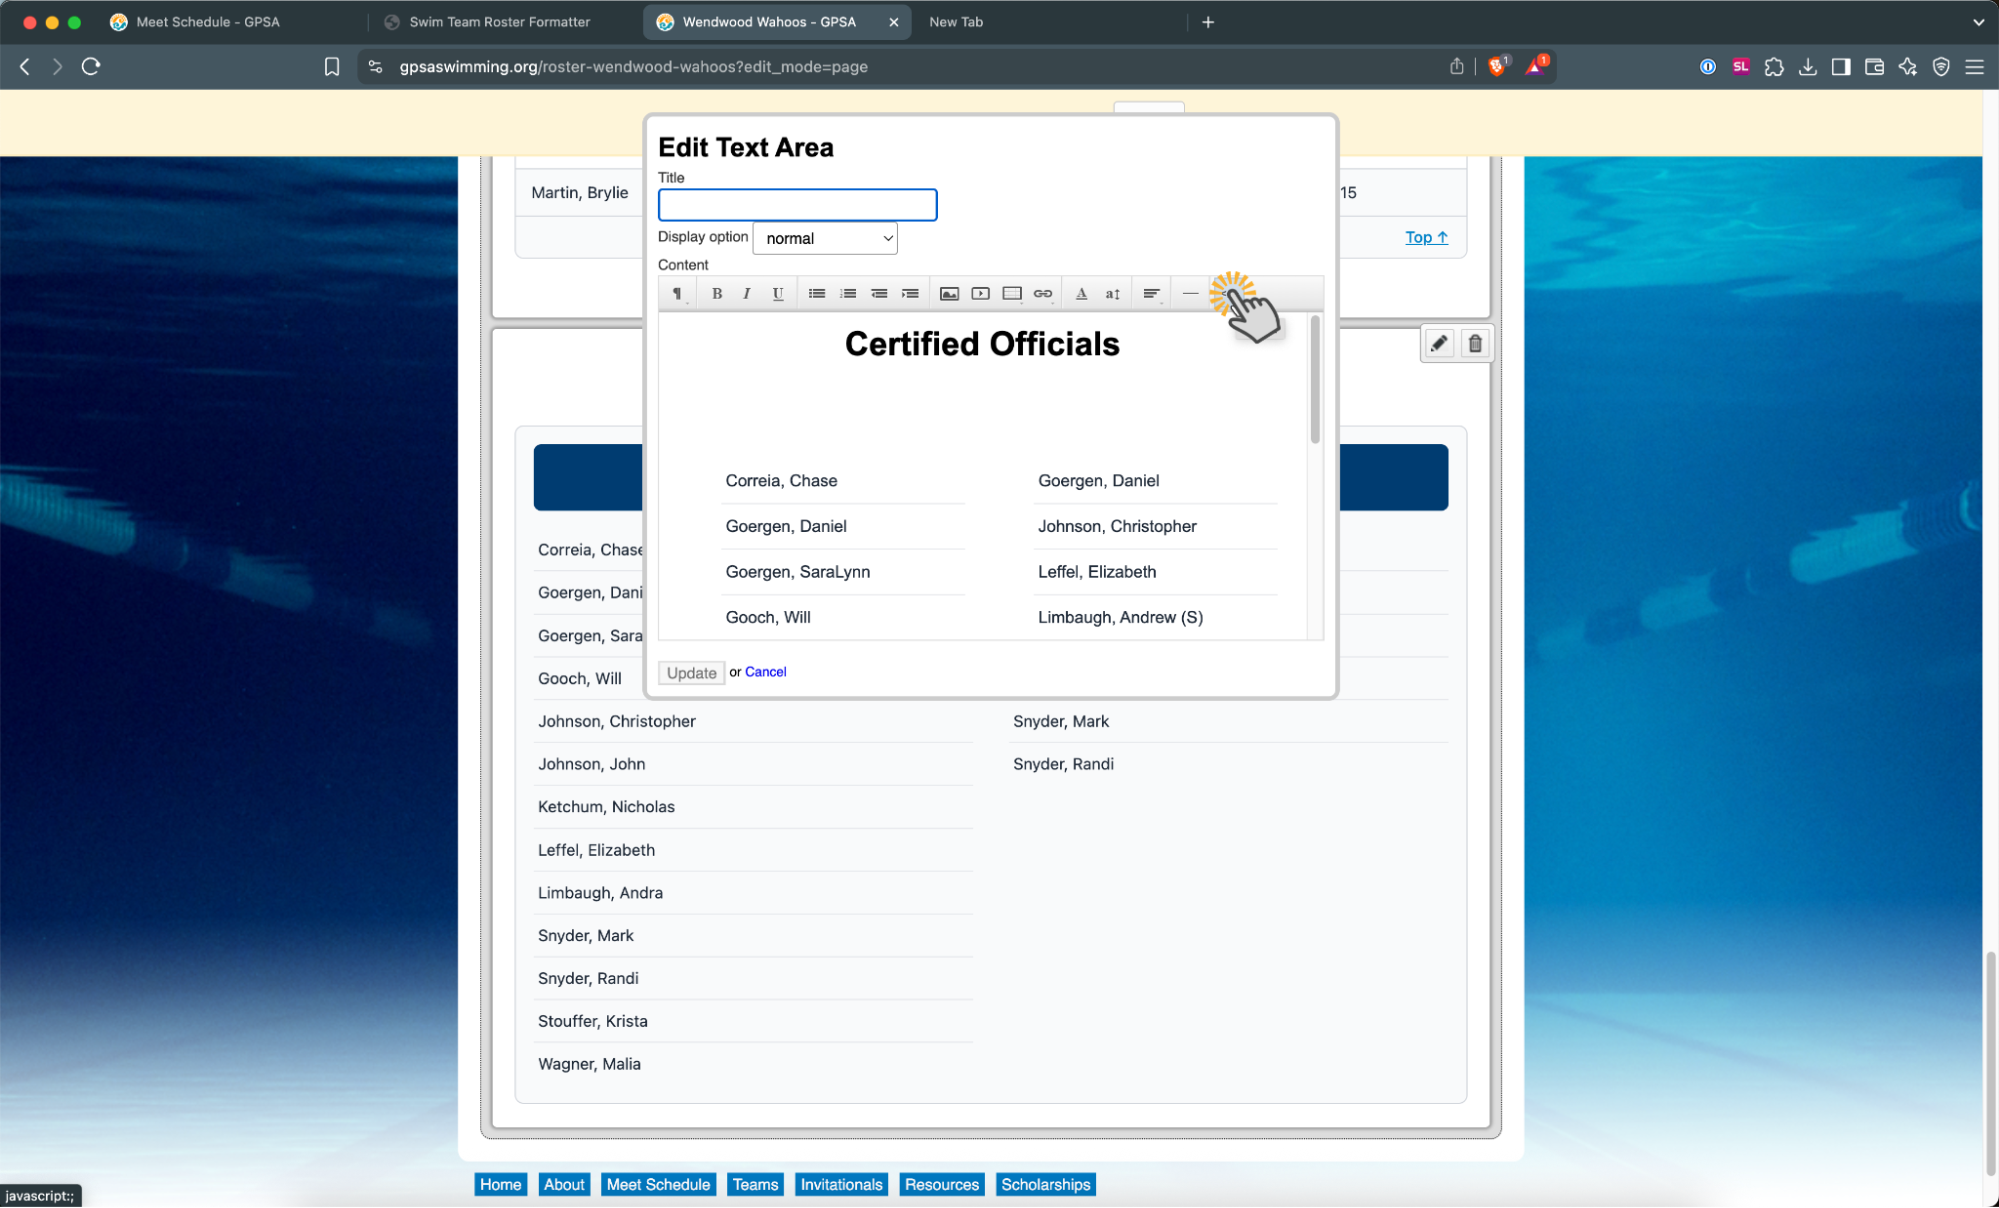This screenshot has width=1999, height=1208.
Task: Insert a video into content
Action: pyautogui.click(x=980, y=293)
